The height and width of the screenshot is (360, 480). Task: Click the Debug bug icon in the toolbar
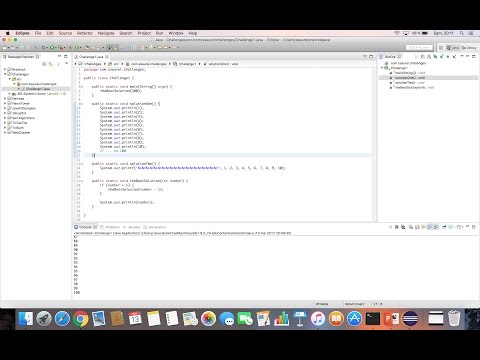coord(43,48)
